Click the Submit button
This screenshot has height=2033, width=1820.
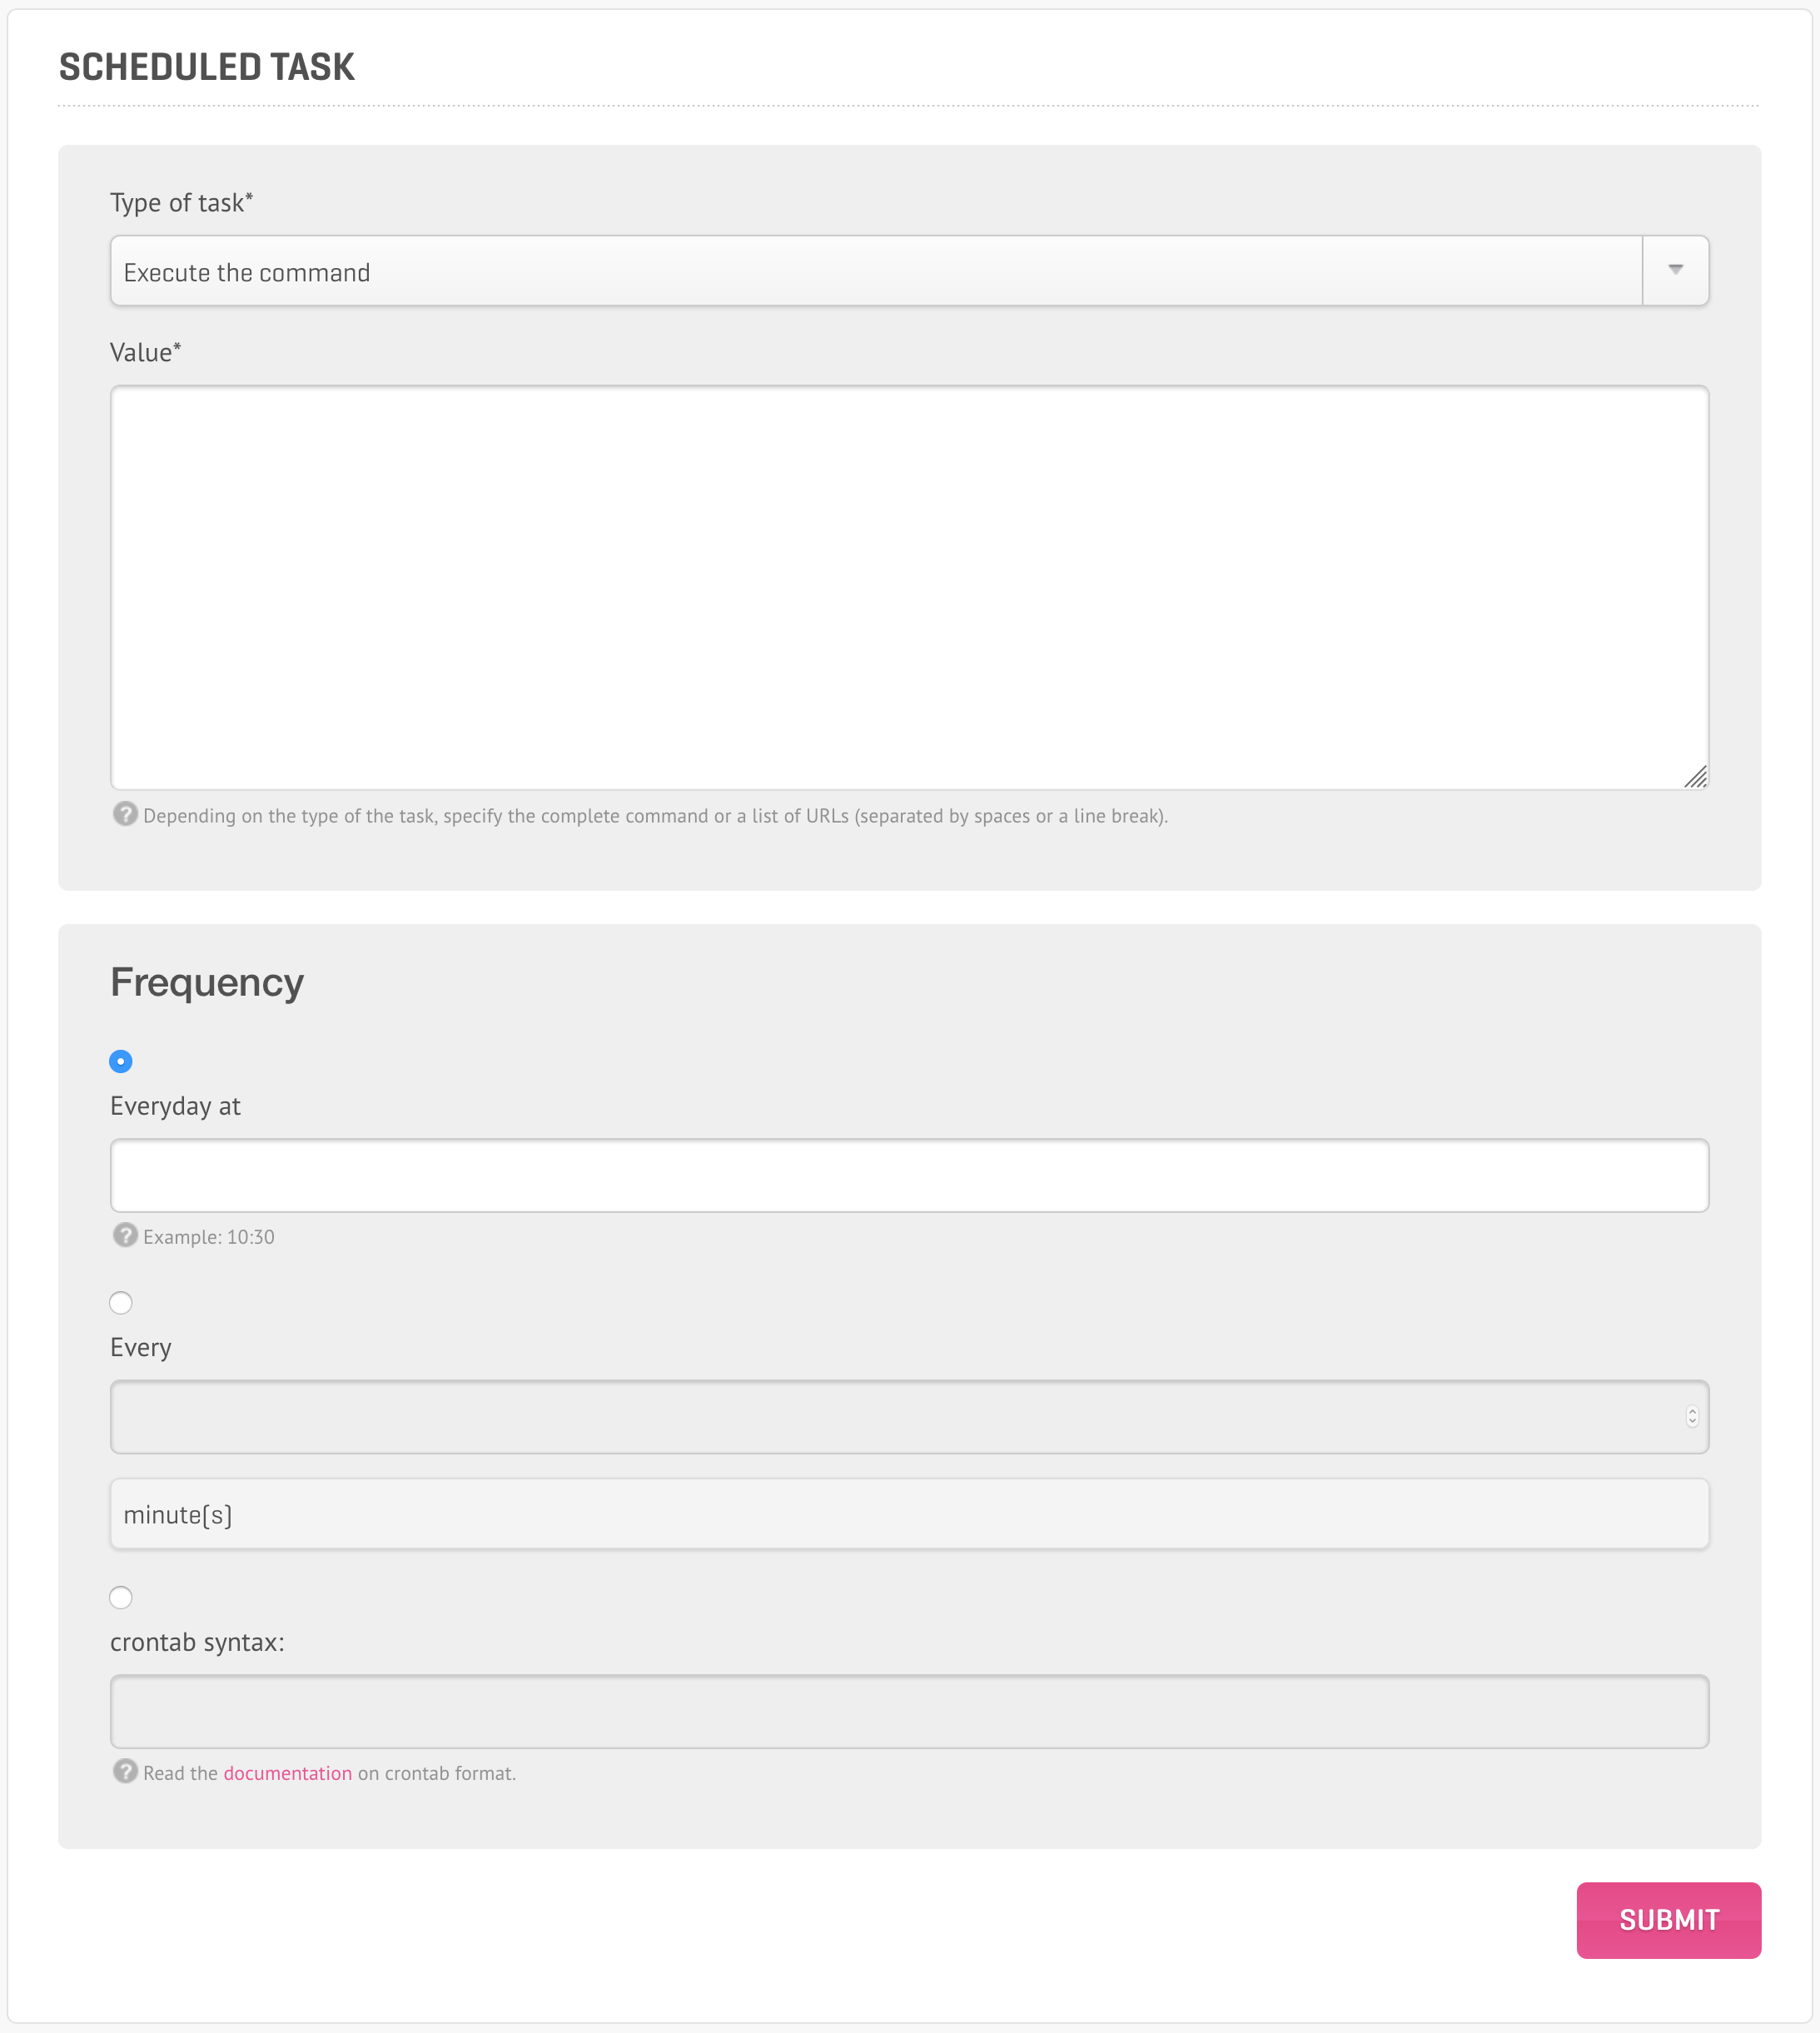(x=1668, y=1920)
